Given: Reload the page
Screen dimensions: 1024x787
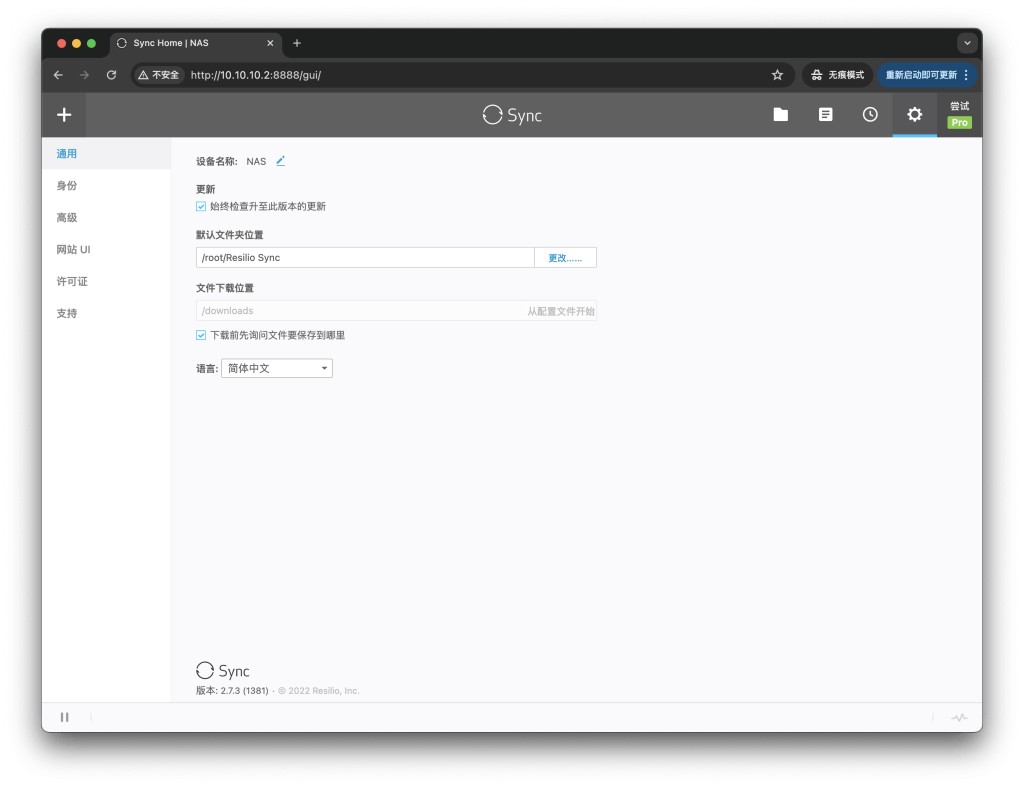Looking at the screenshot, I should 112,75.
